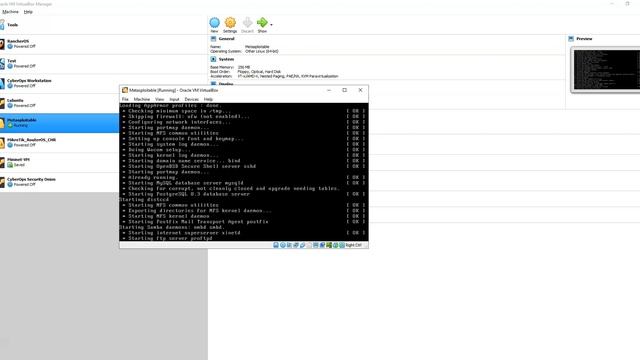Open the Machine menu in VirtualBox Manager
640x360 pixels.
[x=10, y=12]
